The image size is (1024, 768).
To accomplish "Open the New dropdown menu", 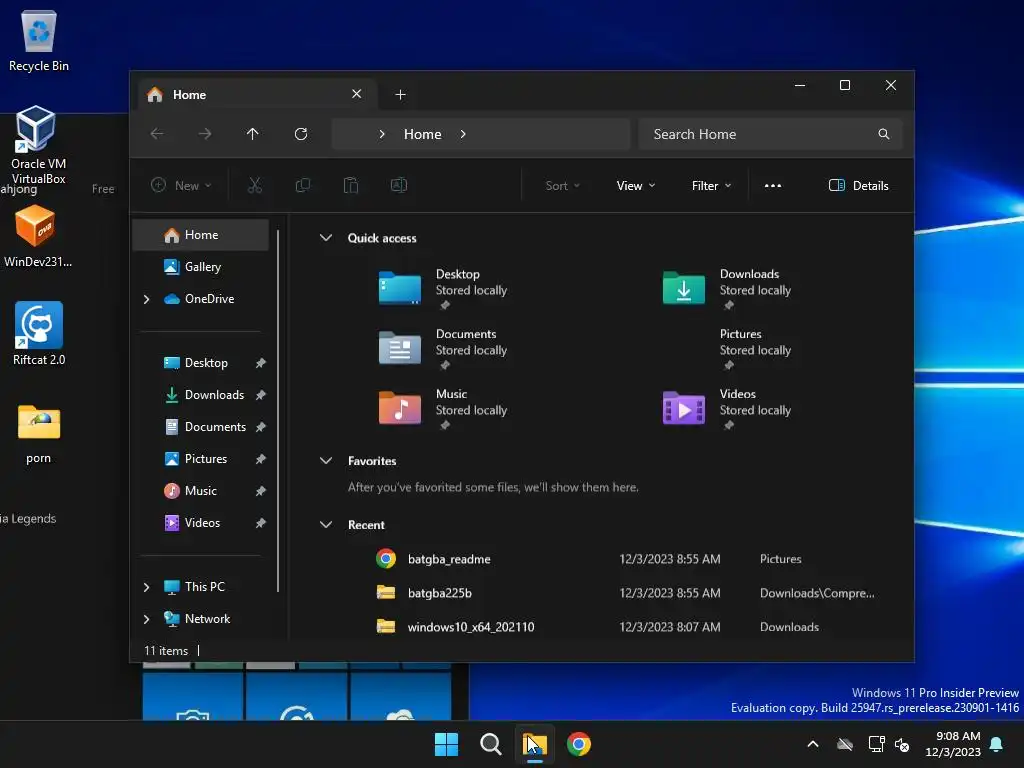I will [x=182, y=185].
